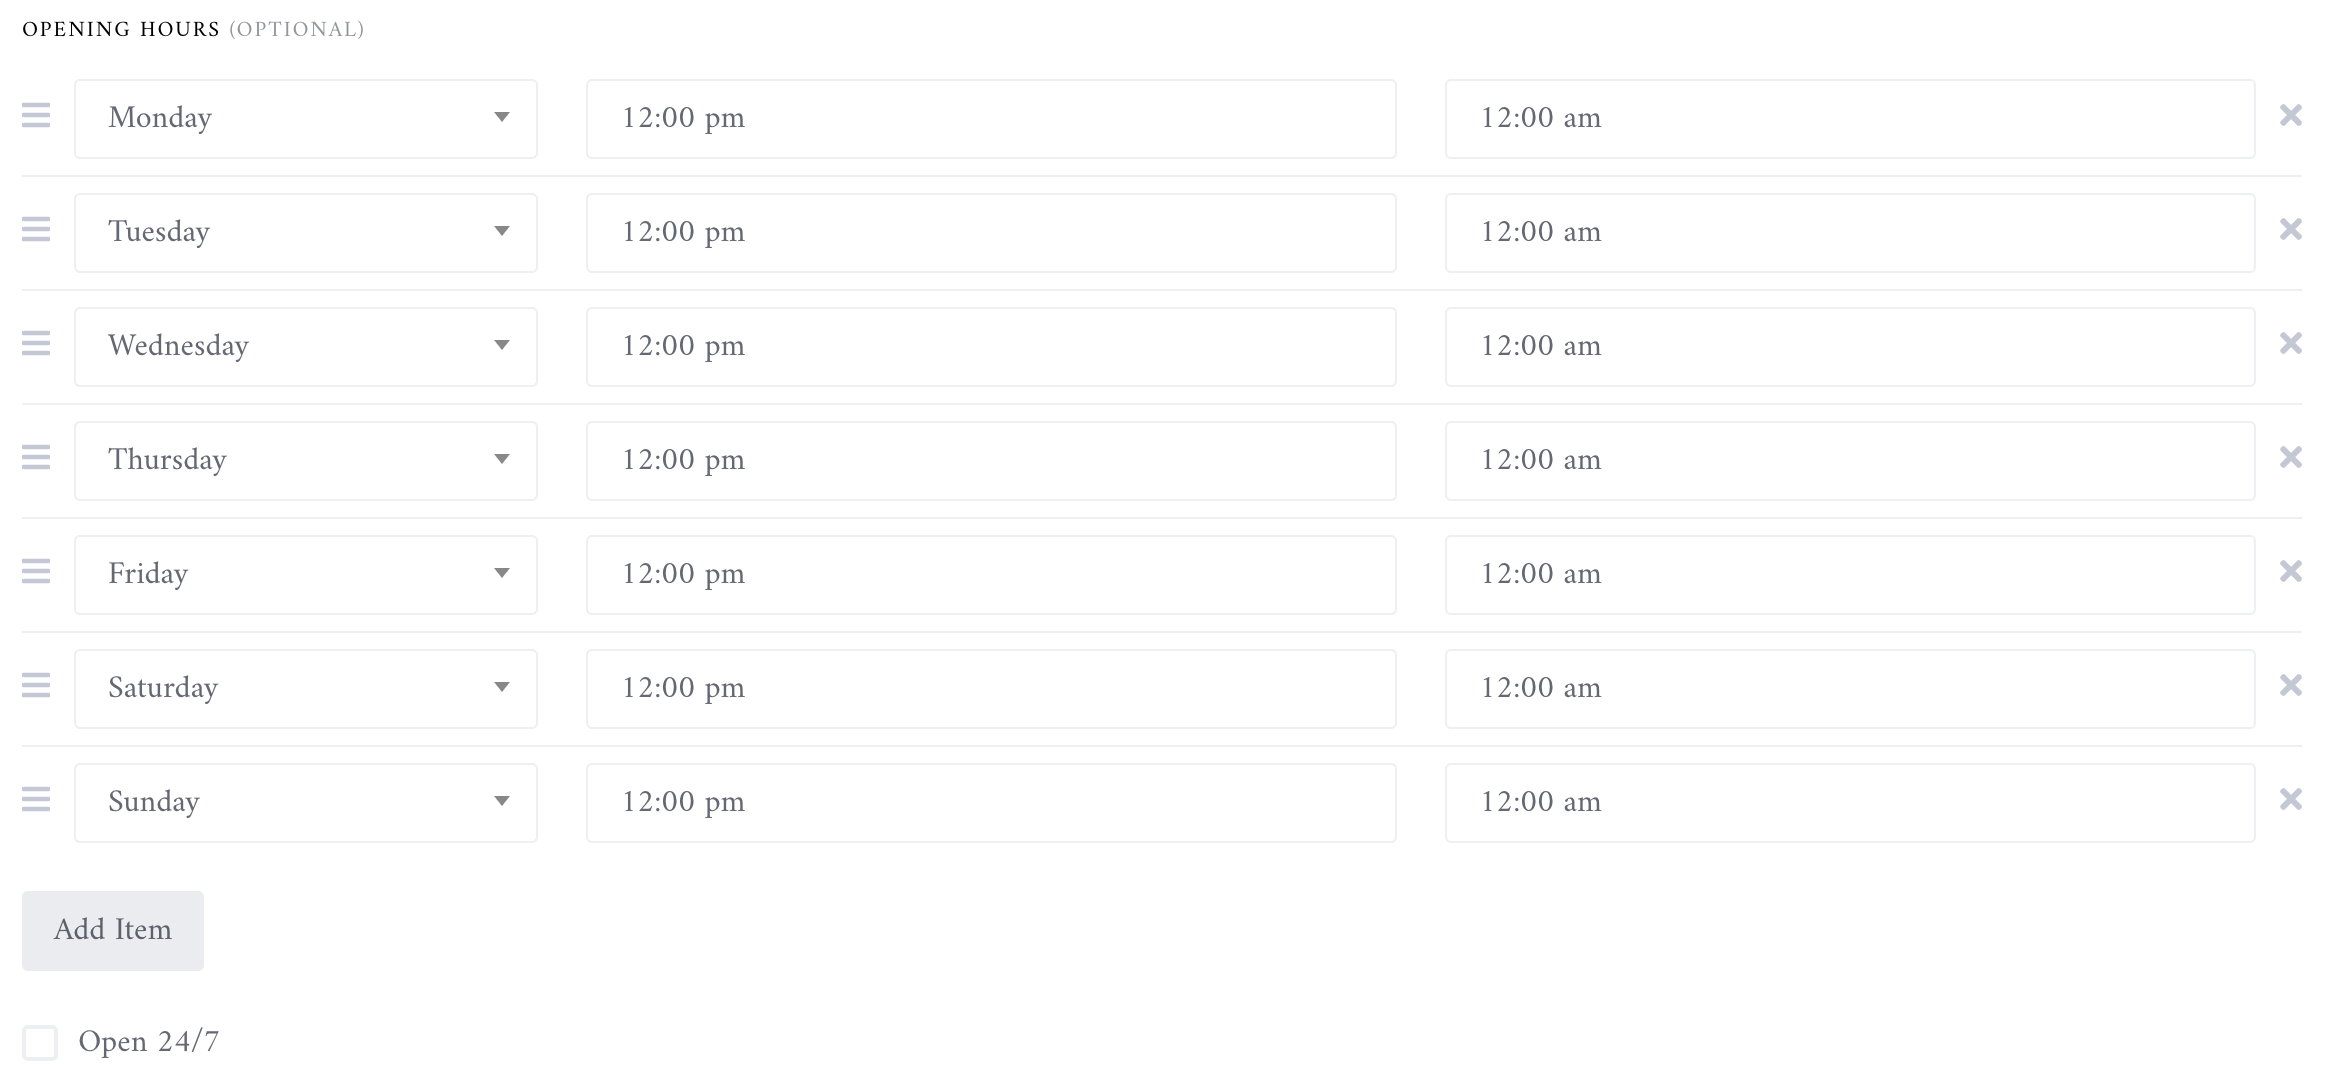Focus Saturday's opening time field
Screen dimensions: 2334x1084
[x=991, y=689]
